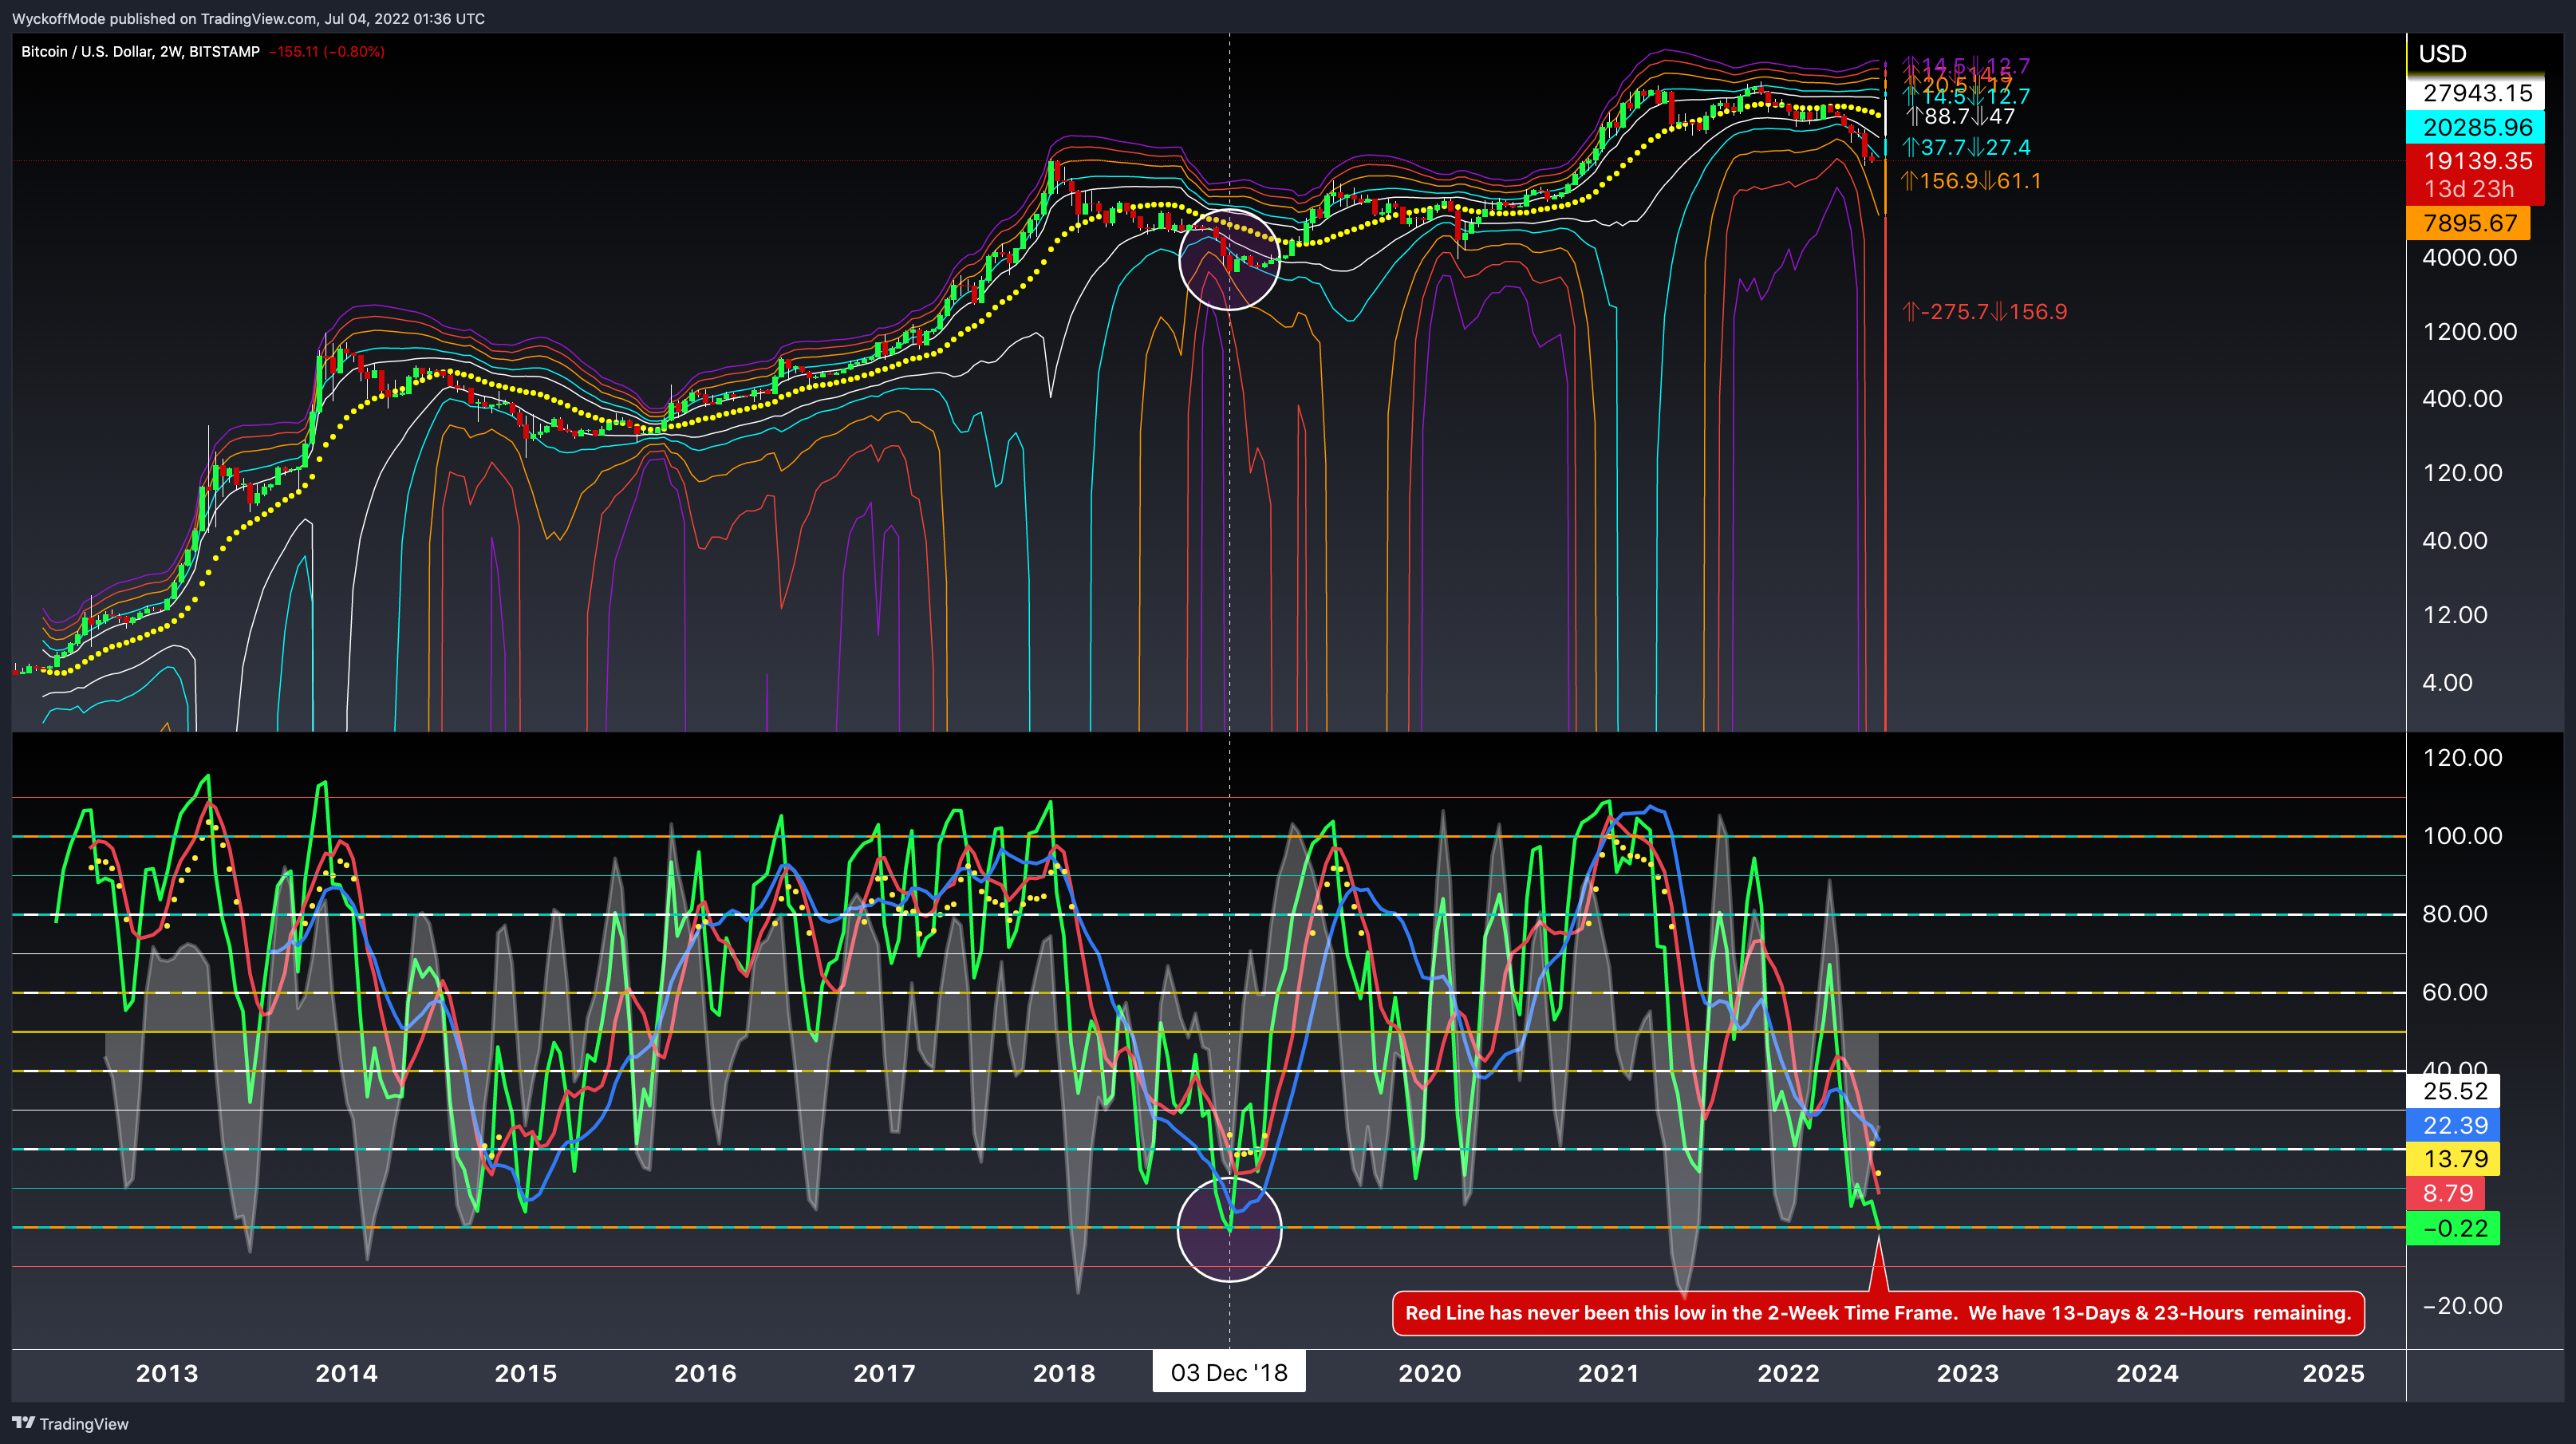Click the 80.00 indicator axis value
This screenshot has height=1444, width=2576.
pyautogui.click(x=2455, y=913)
